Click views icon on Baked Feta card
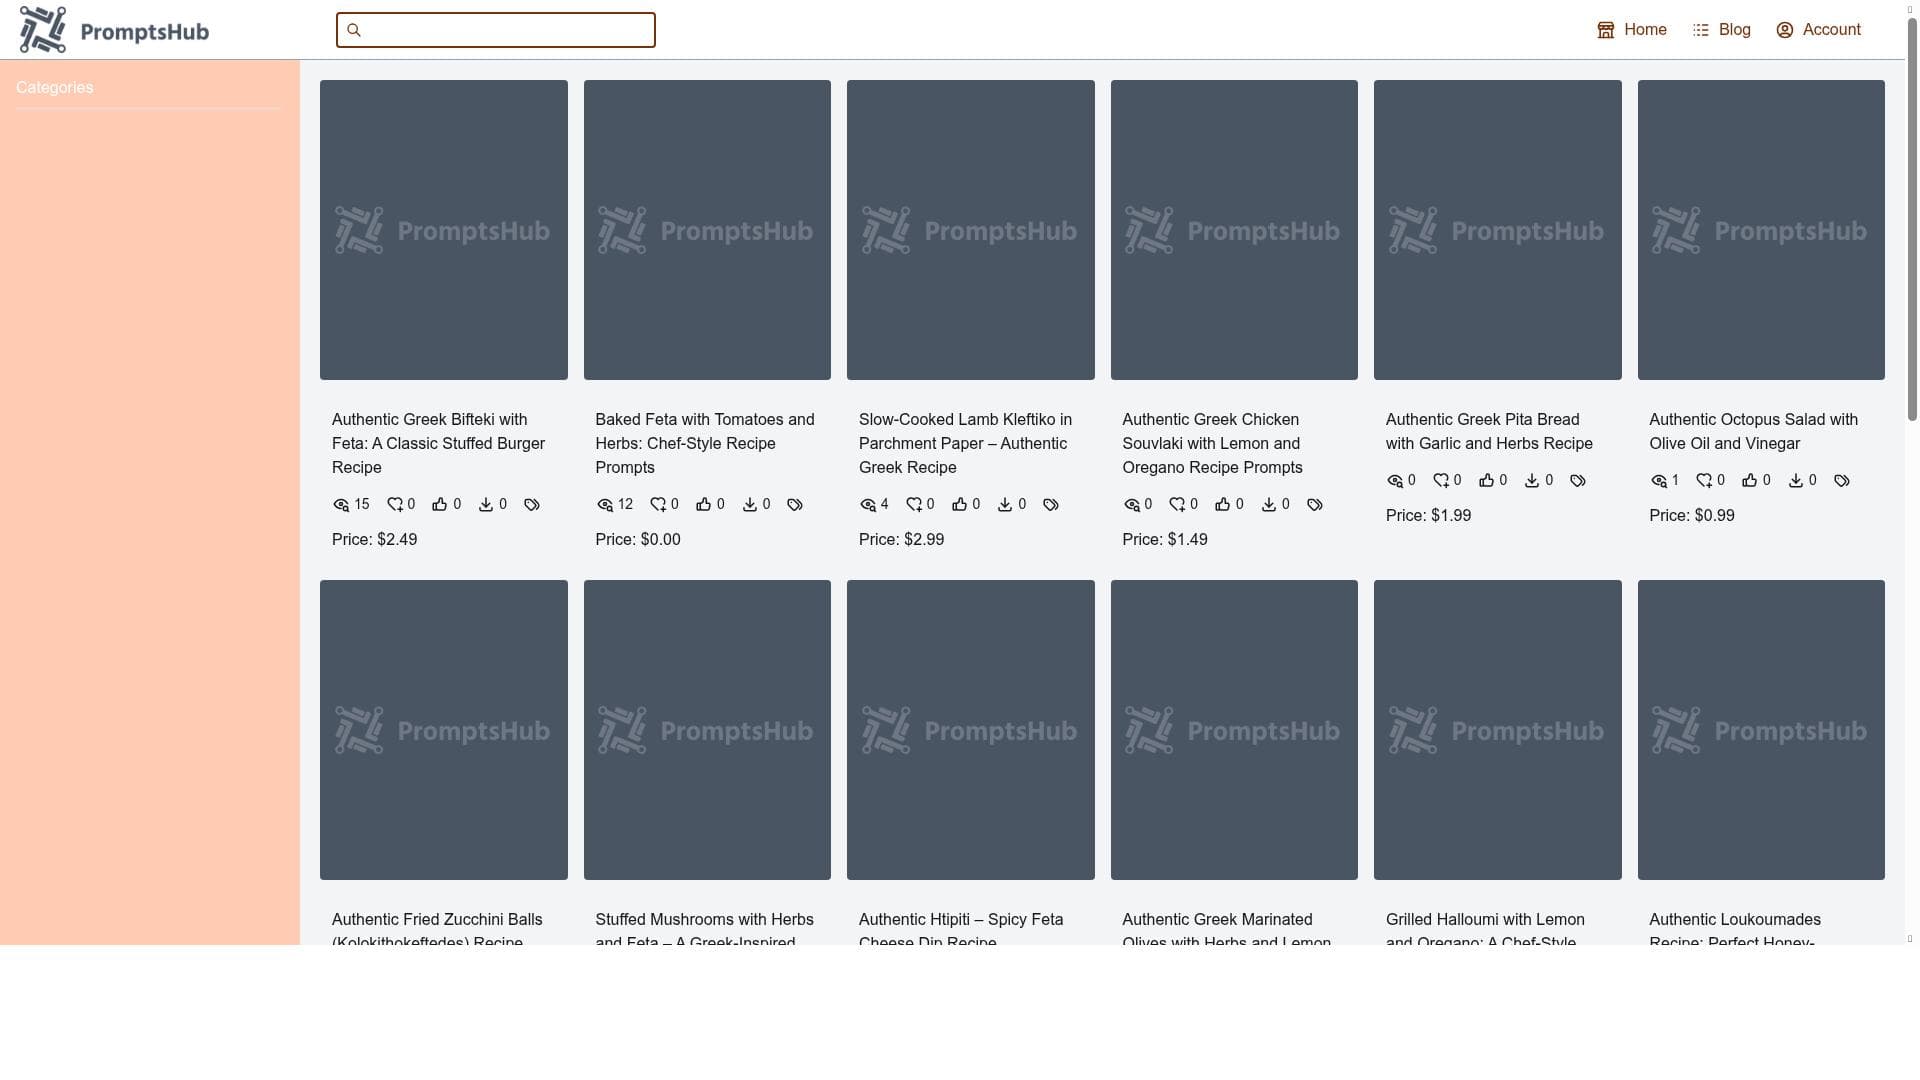The height and width of the screenshot is (1080, 1920). point(605,505)
